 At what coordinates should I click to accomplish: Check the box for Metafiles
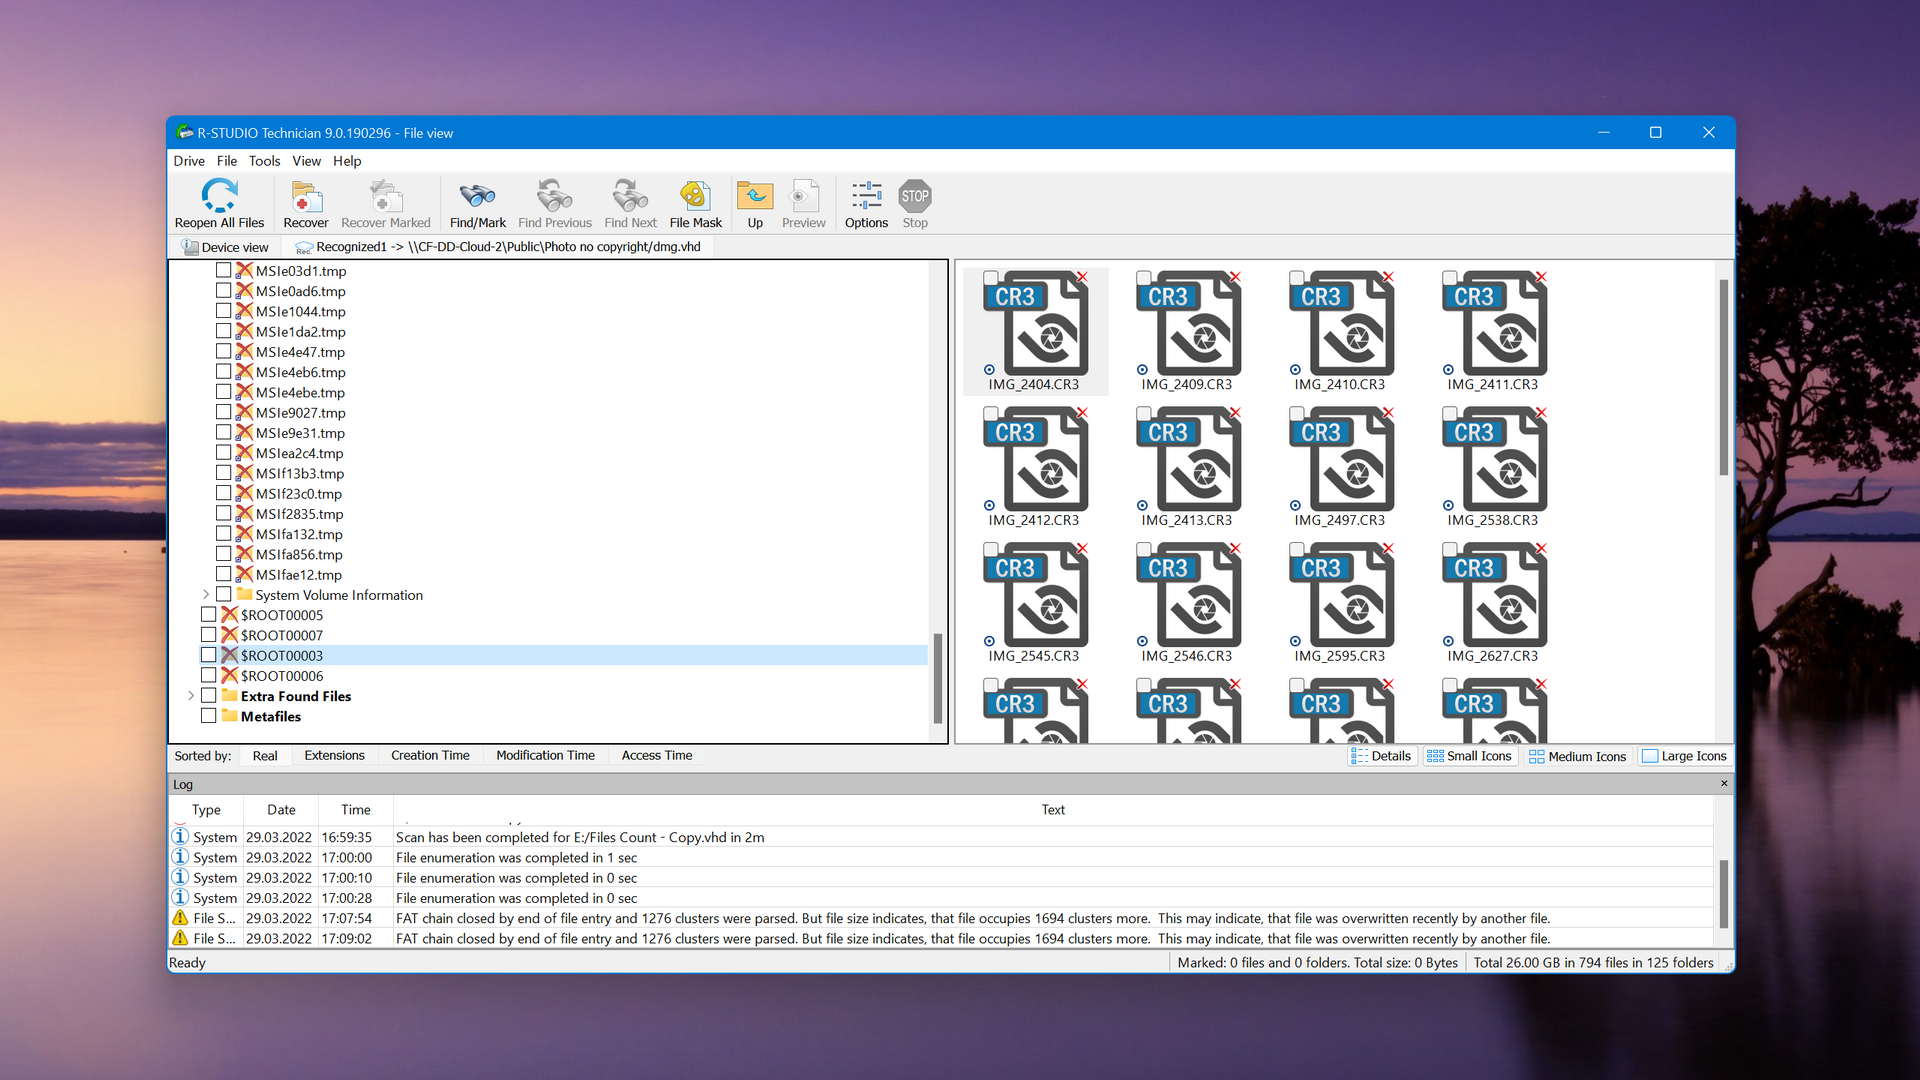pyautogui.click(x=208, y=716)
